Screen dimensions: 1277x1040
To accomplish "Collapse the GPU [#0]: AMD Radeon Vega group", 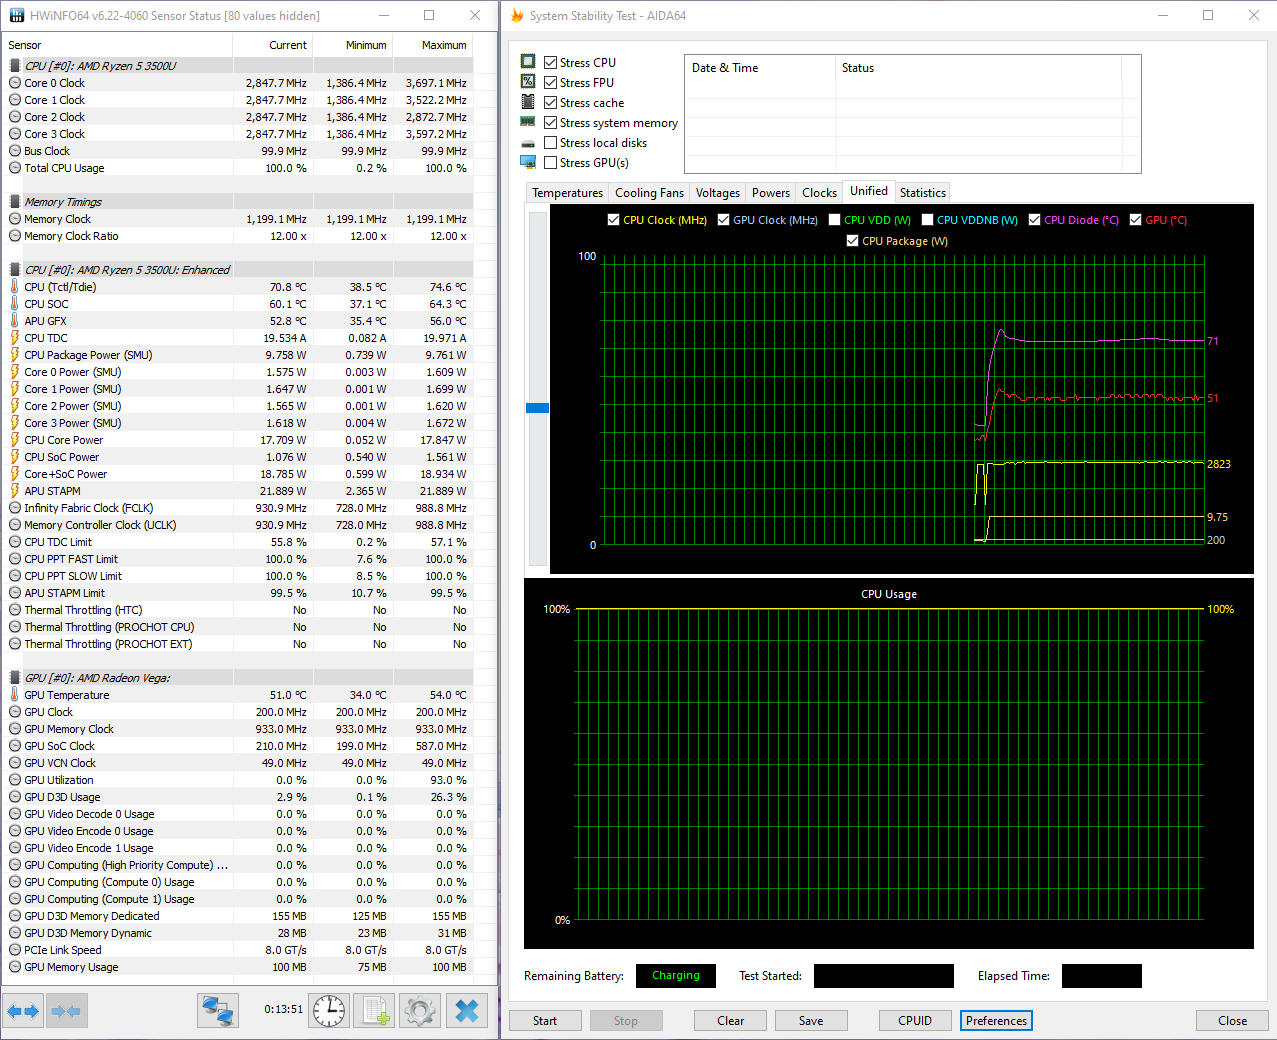I will [x=97, y=678].
